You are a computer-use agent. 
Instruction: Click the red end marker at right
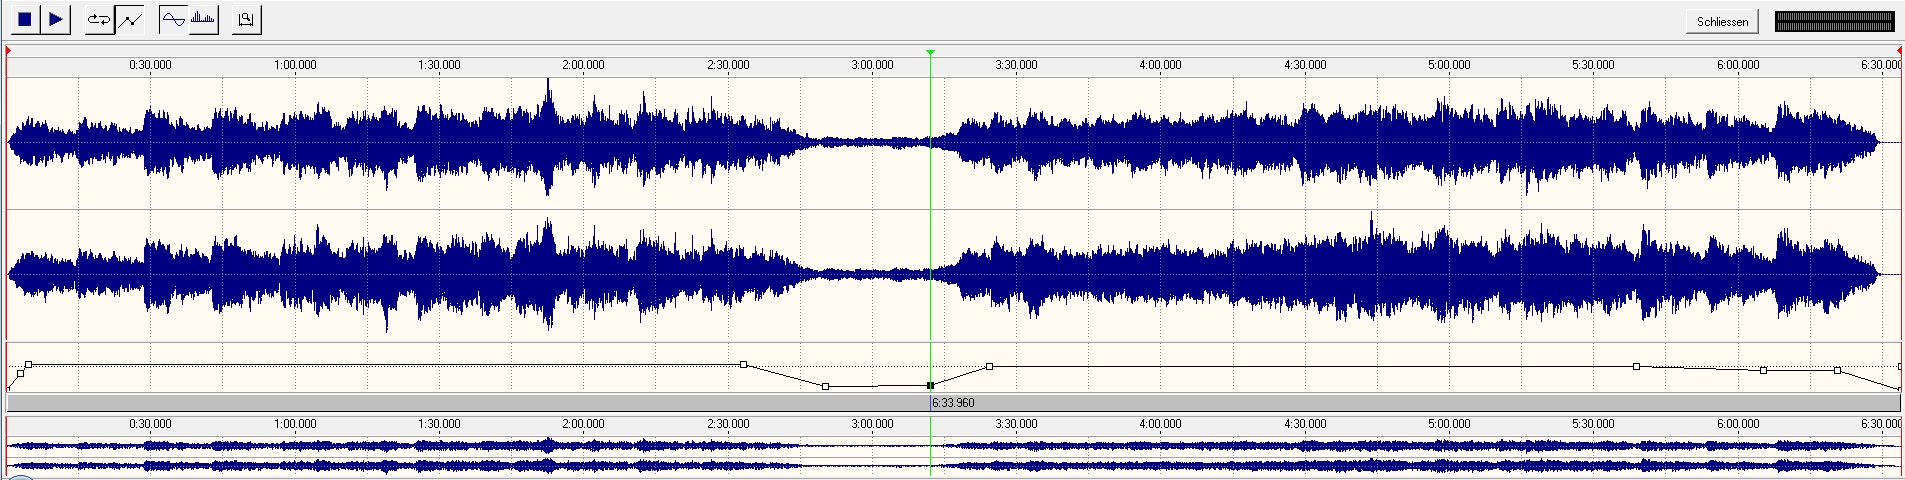point(1898,50)
